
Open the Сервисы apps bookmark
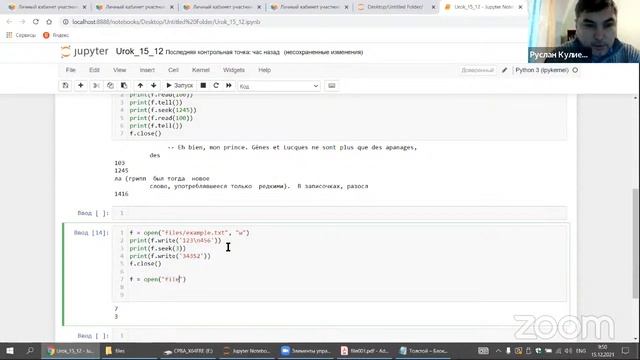[21, 35]
